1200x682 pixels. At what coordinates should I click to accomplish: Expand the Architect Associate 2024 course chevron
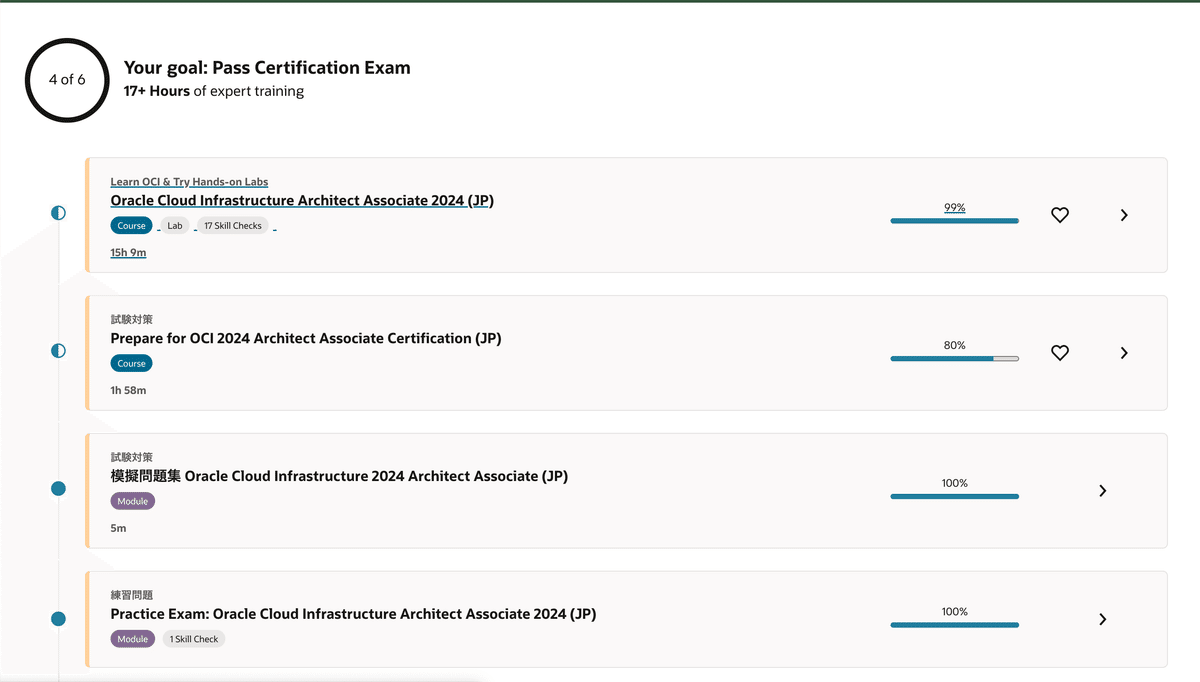point(1124,215)
